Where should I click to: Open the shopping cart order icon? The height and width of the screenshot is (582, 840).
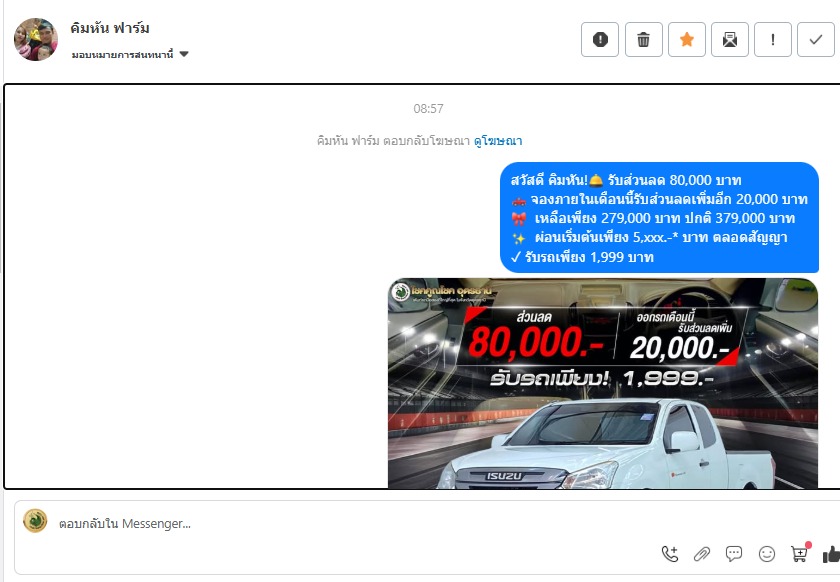(799, 554)
